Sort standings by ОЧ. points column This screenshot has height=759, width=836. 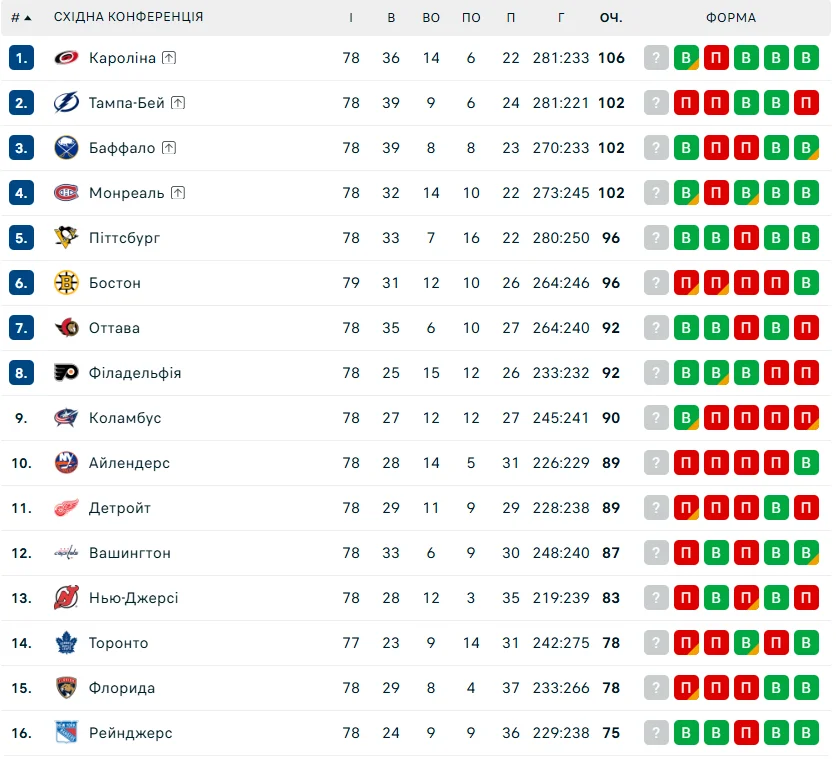click(x=611, y=18)
